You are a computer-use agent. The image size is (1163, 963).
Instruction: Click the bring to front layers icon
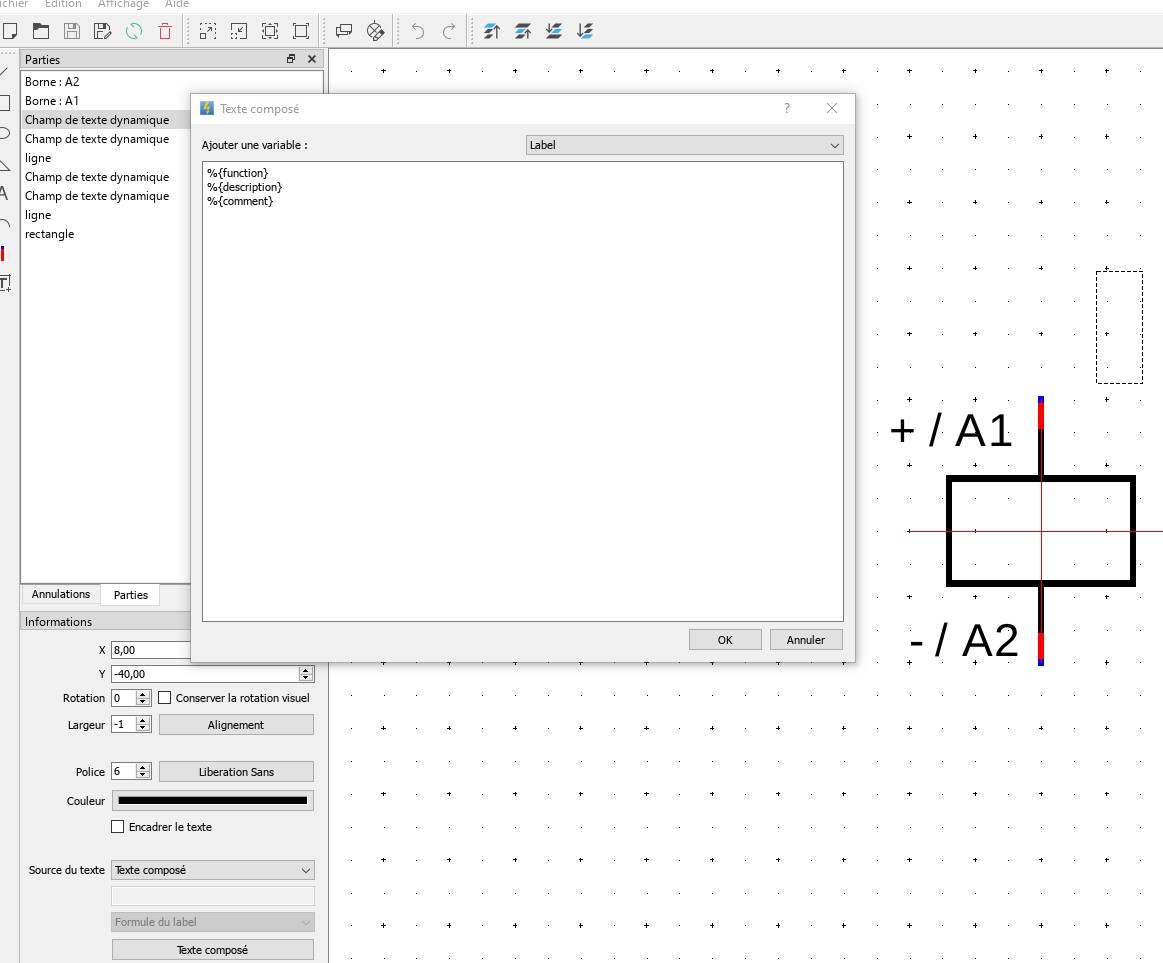click(x=491, y=31)
